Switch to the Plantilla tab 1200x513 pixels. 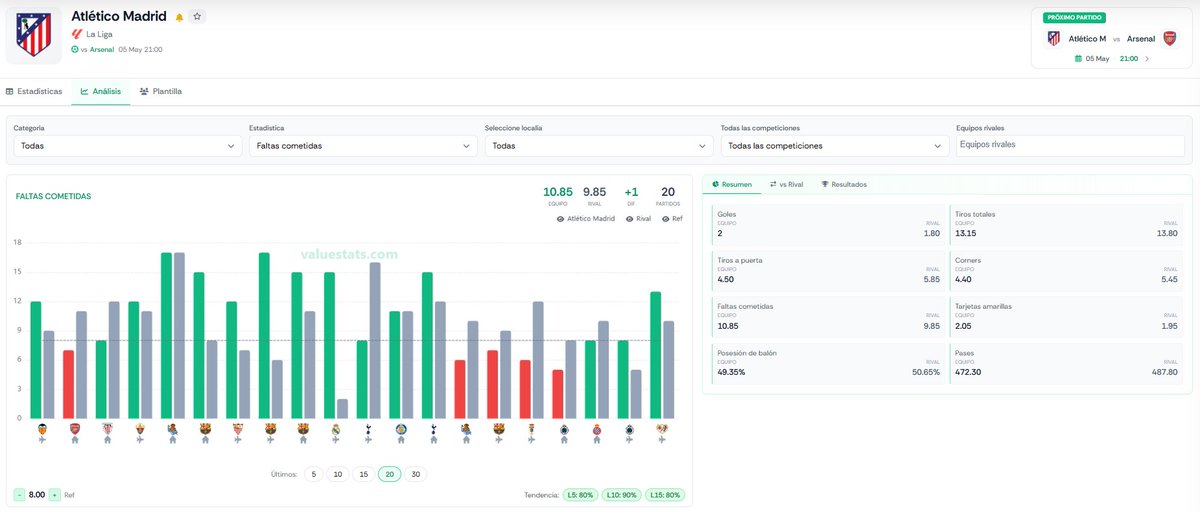click(161, 91)
